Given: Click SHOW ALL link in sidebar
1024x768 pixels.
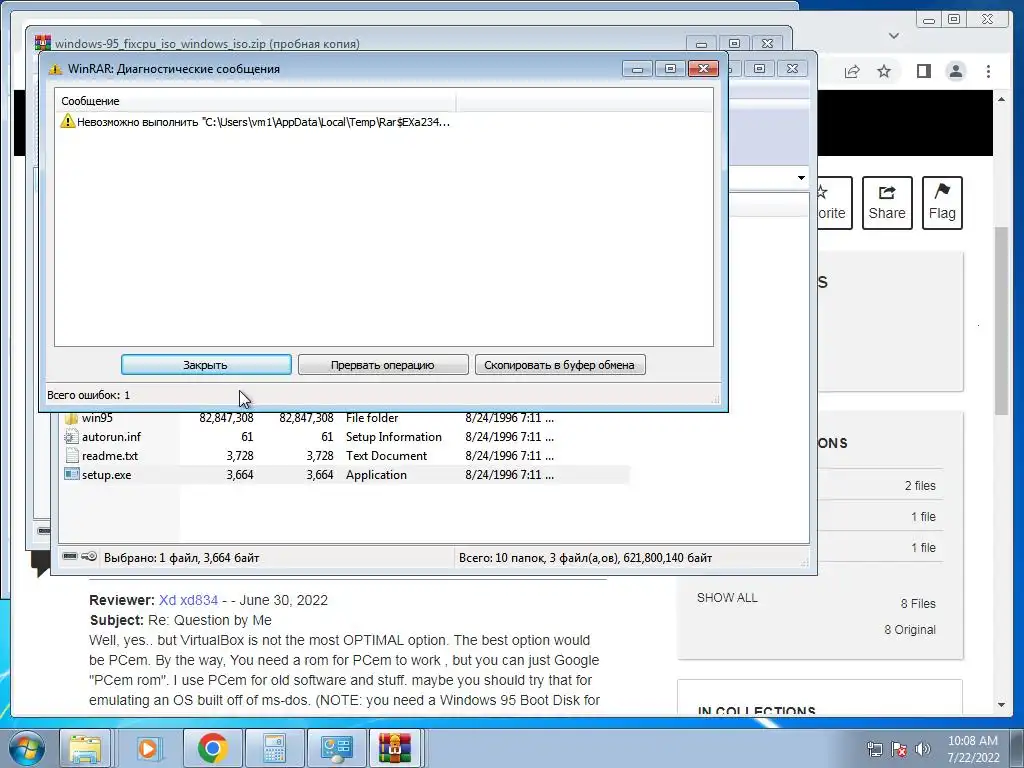Looking at the screenshot, I should (727, 598).
